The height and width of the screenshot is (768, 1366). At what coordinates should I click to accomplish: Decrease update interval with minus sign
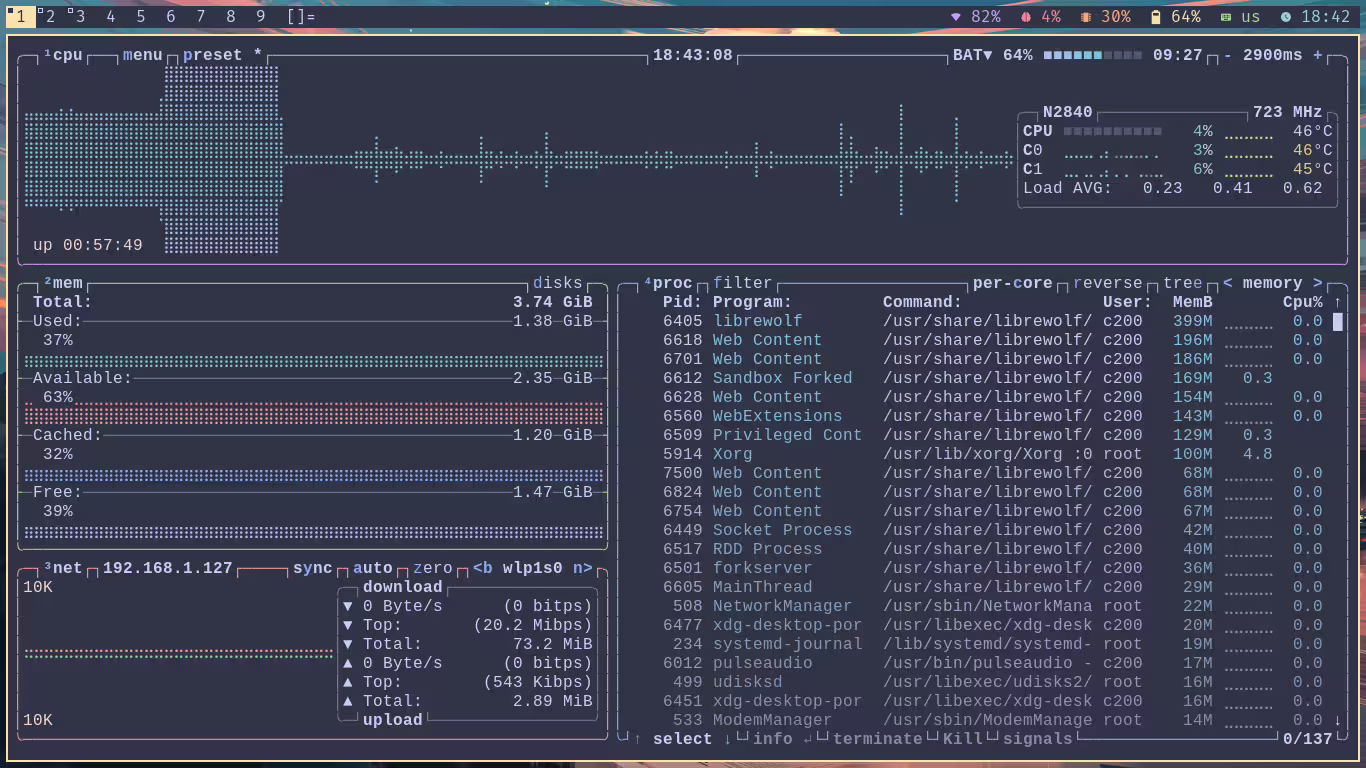point(1228,55)
